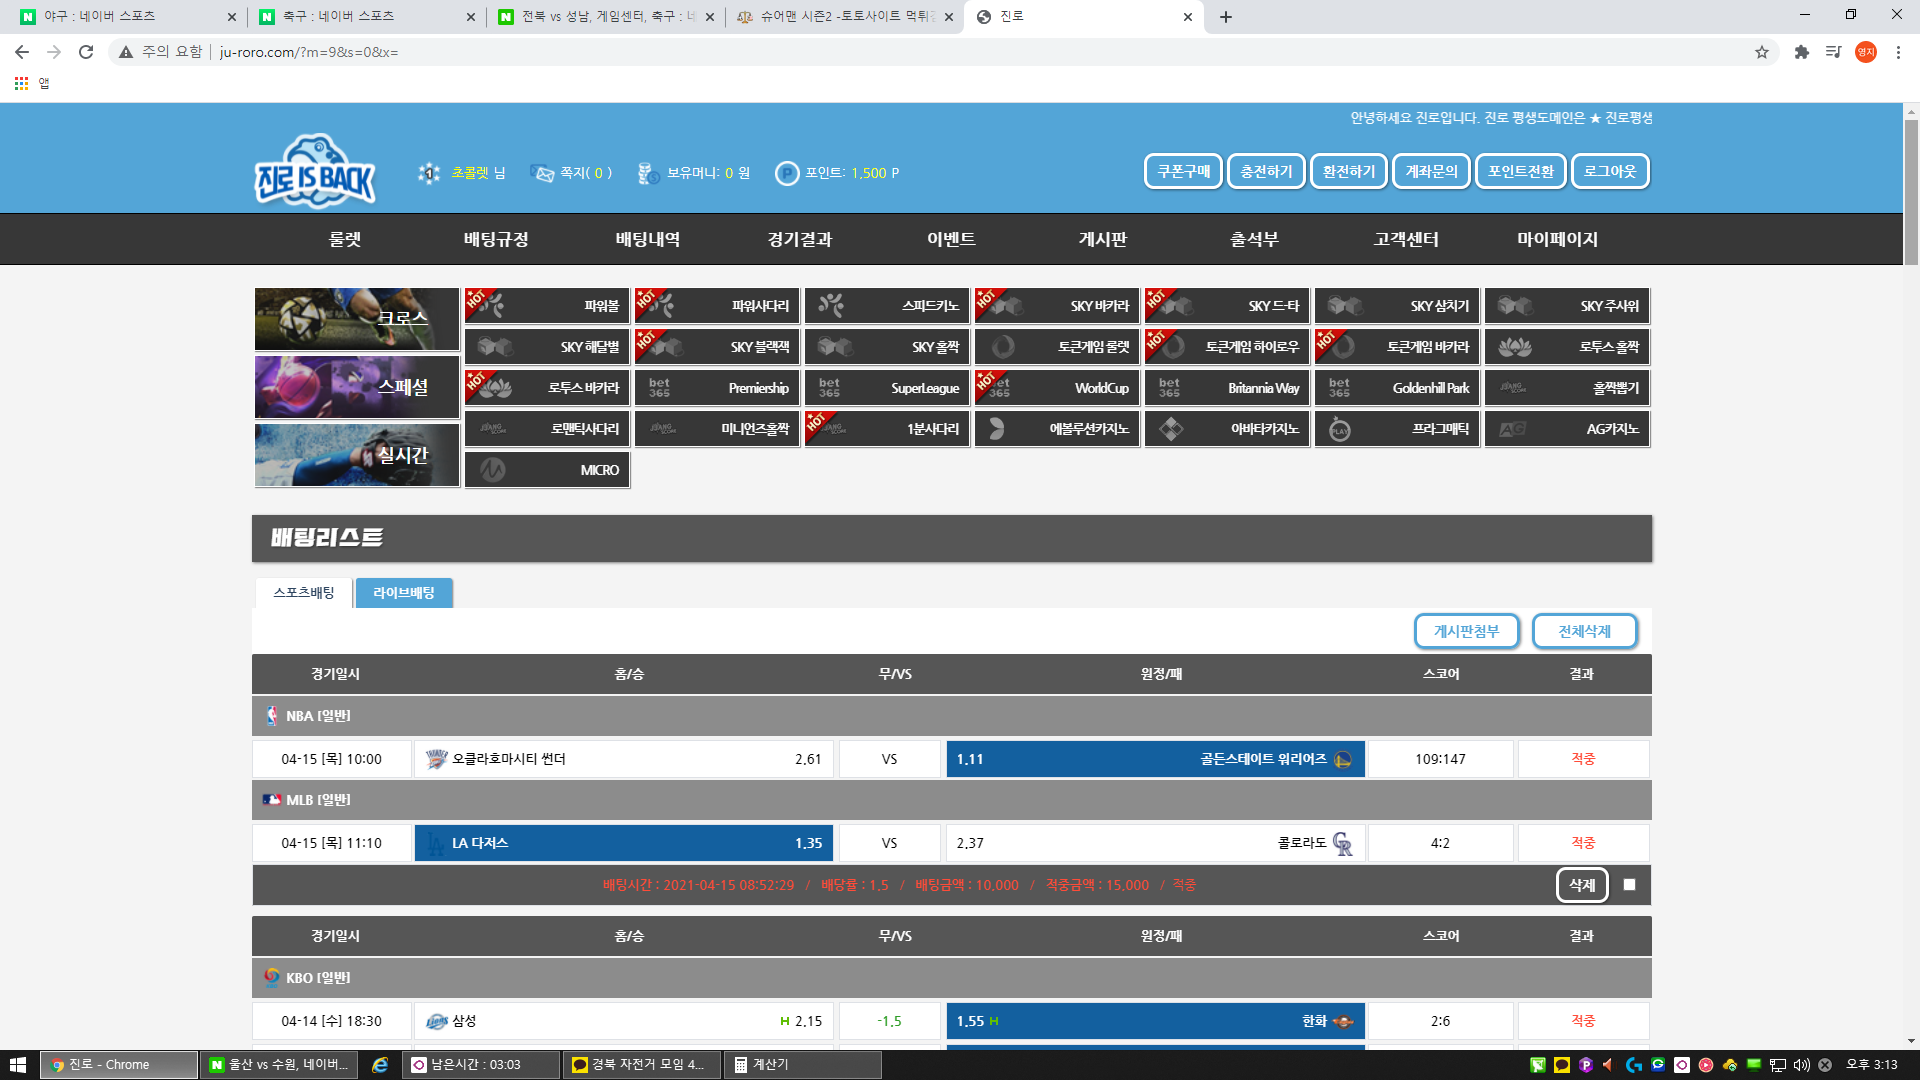Switch to the 라이브베팅 tab
The width and height of the screenshot is (1920, 1080).
tap(404, 593)
